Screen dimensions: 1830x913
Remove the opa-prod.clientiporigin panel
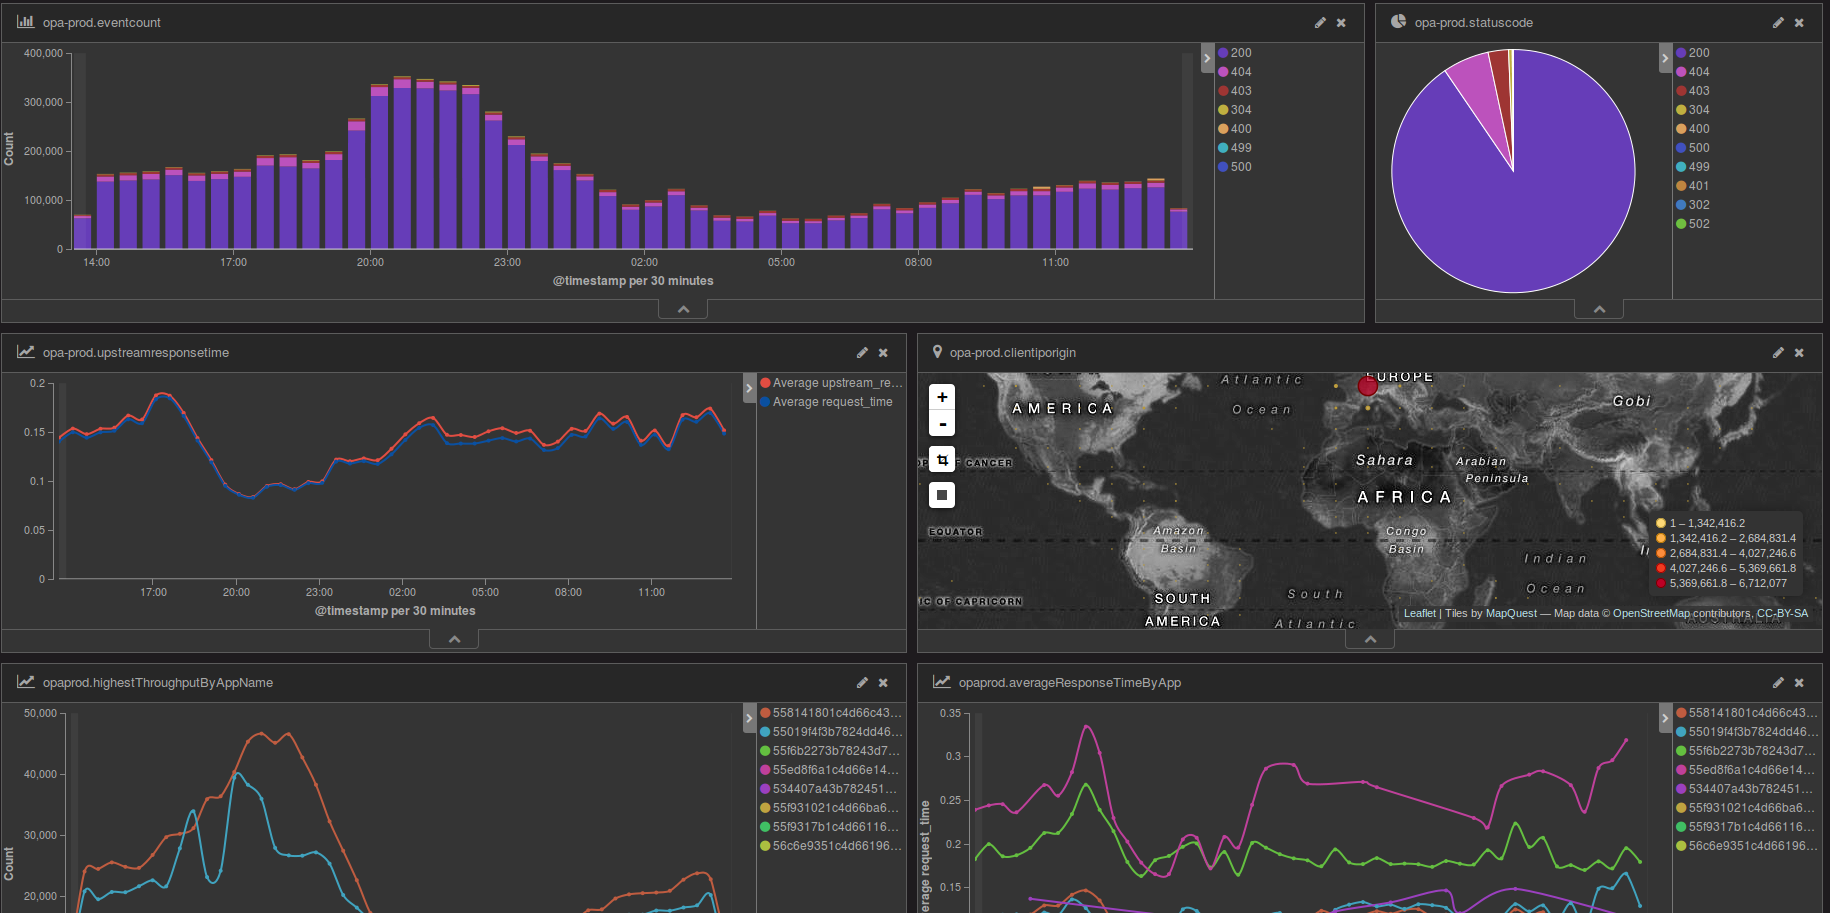point(1799,353)
